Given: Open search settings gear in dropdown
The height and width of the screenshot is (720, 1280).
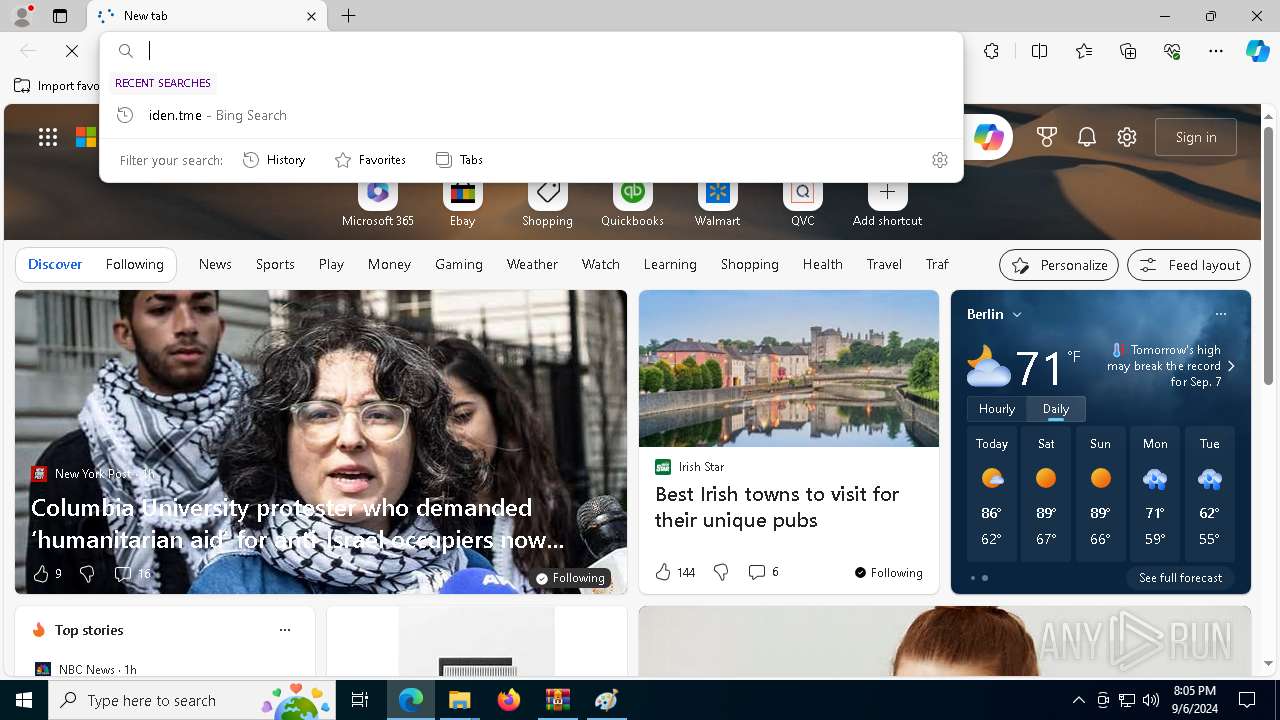Looking at the screenshot, I should (x=939, y=160).
